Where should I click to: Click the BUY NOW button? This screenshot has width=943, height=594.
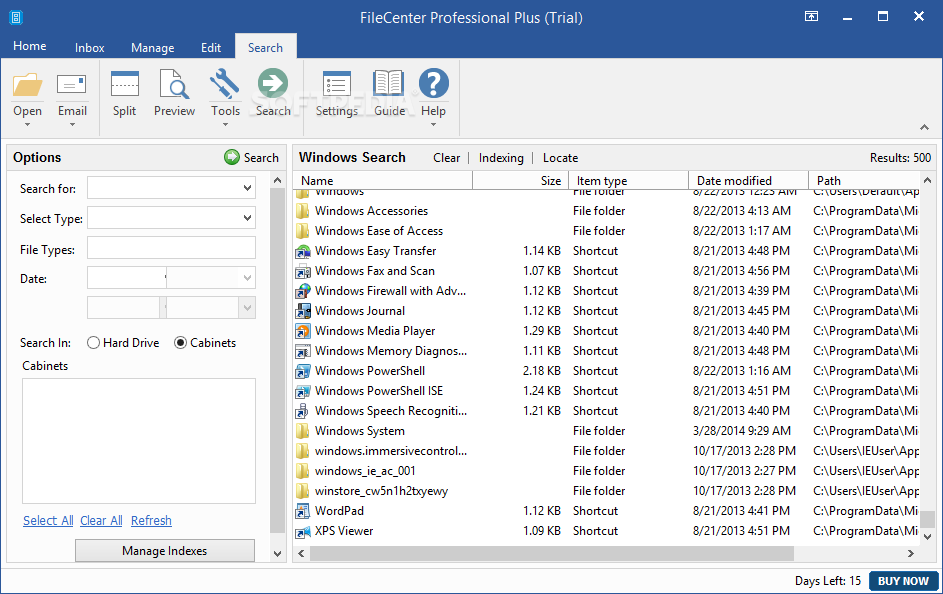coord(903,581)
